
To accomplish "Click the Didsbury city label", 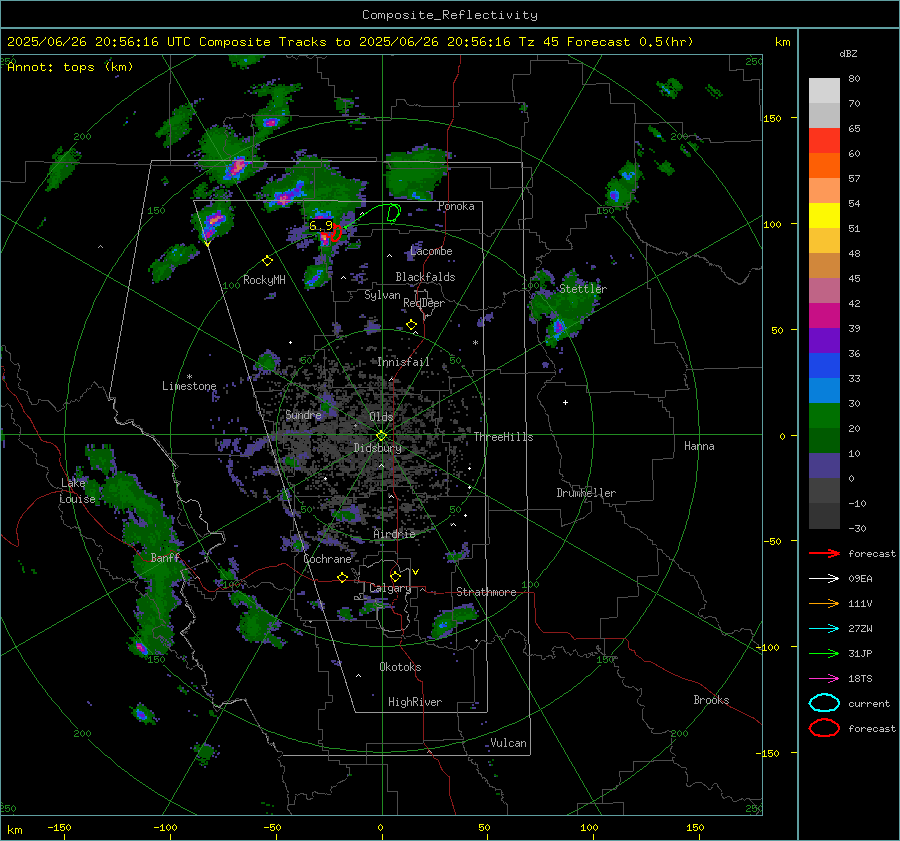I will (377, 448).
